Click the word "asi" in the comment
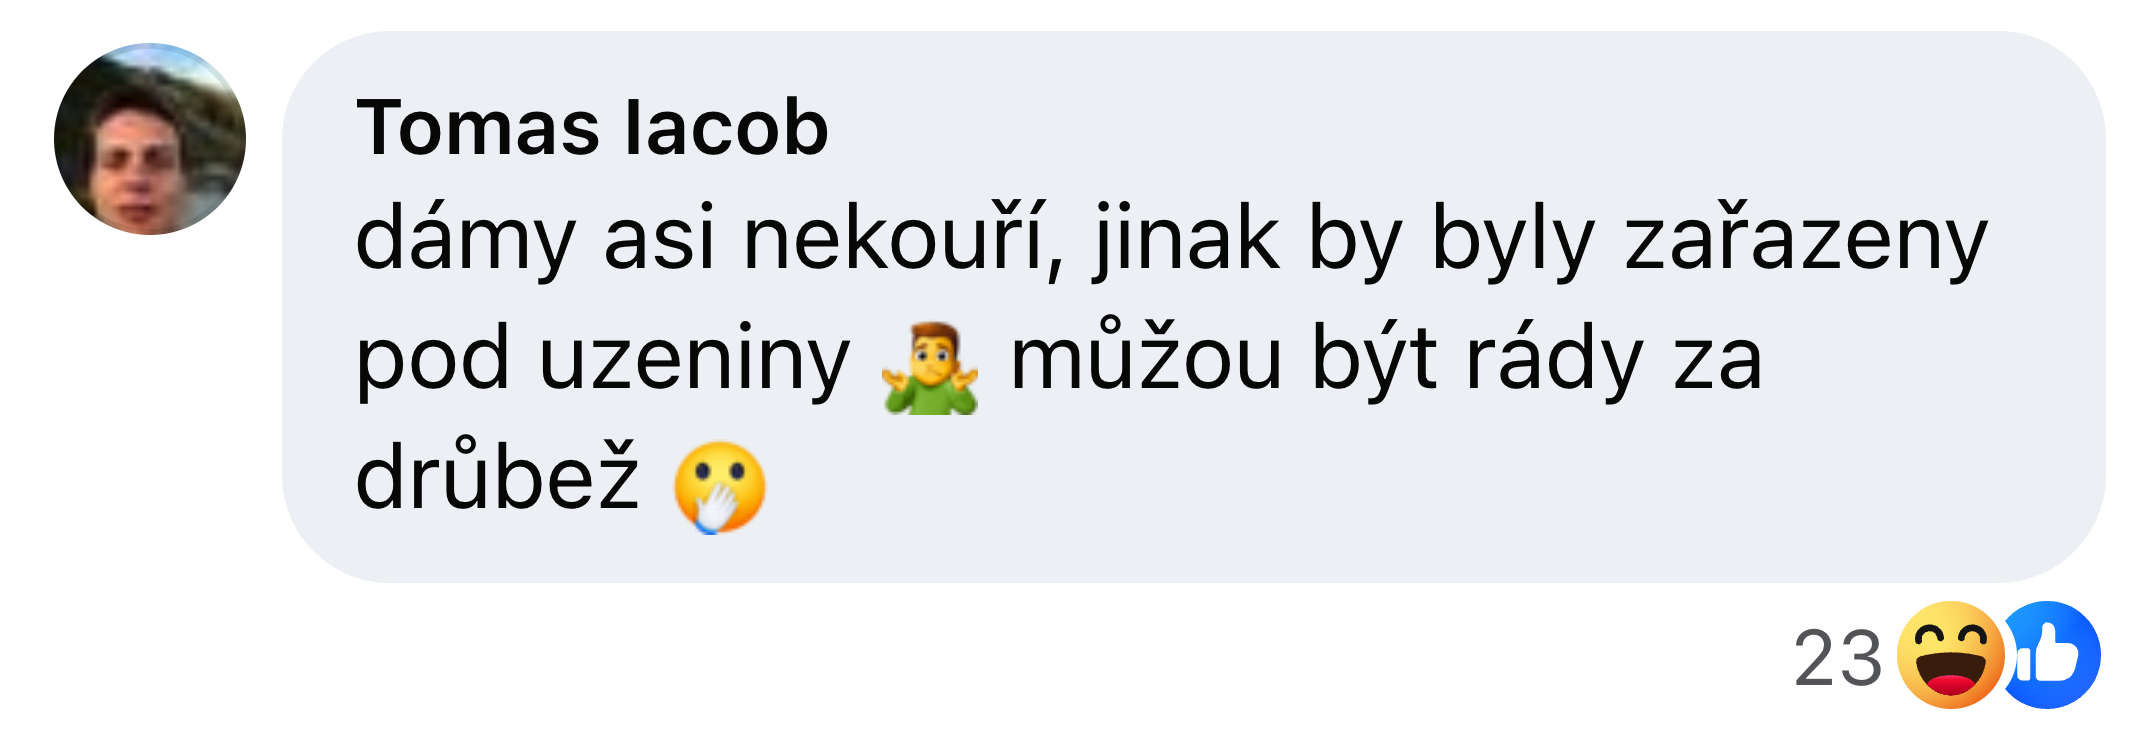2151x754 pixels. (660, 237)
